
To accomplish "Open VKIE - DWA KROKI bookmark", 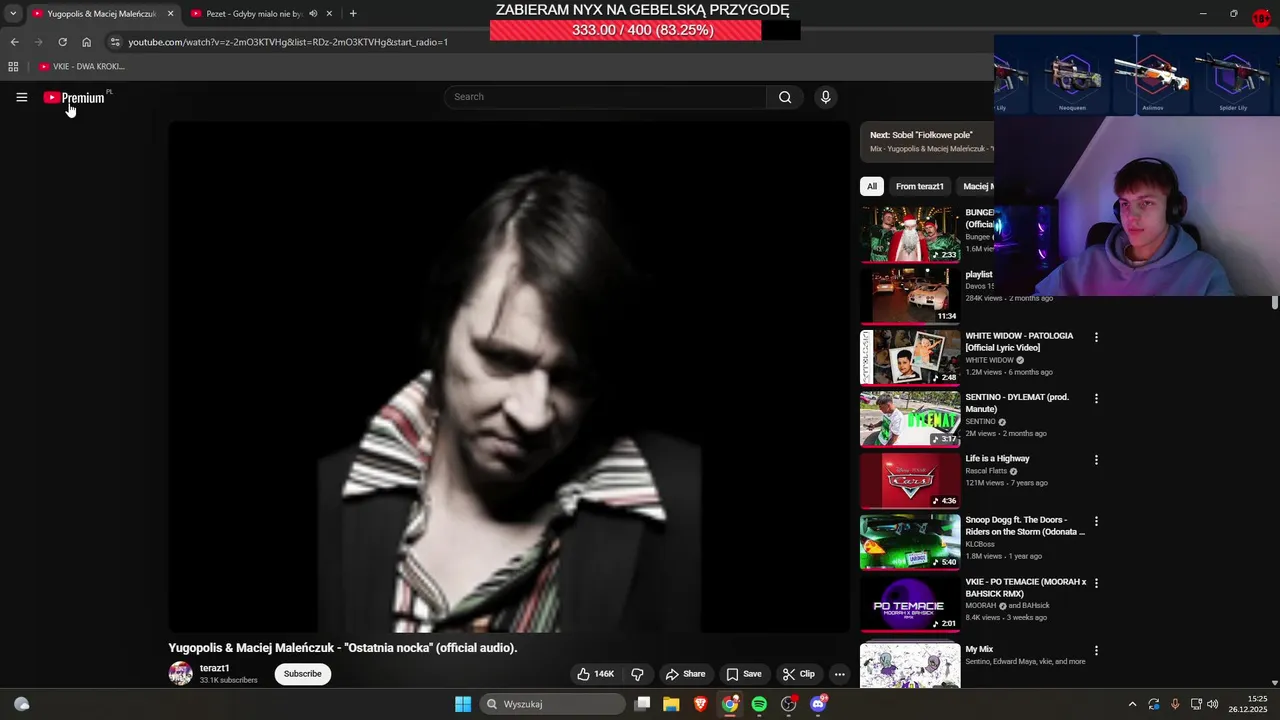I will click(82, 67).
